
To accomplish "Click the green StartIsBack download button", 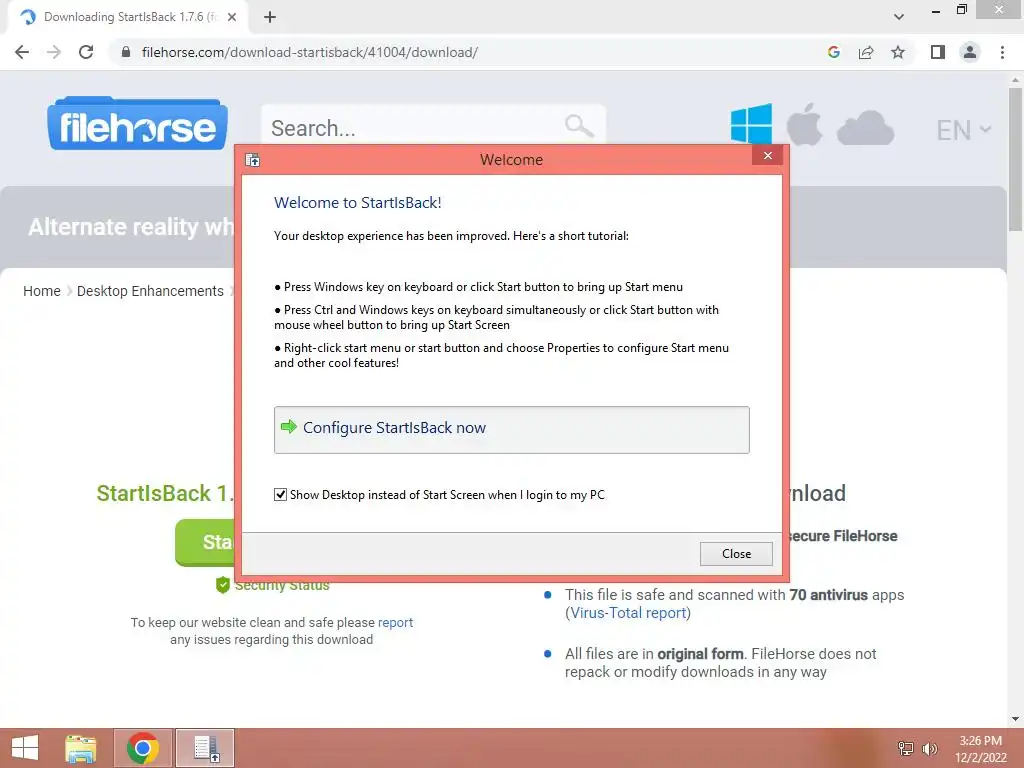I will [x=206, y=542].
